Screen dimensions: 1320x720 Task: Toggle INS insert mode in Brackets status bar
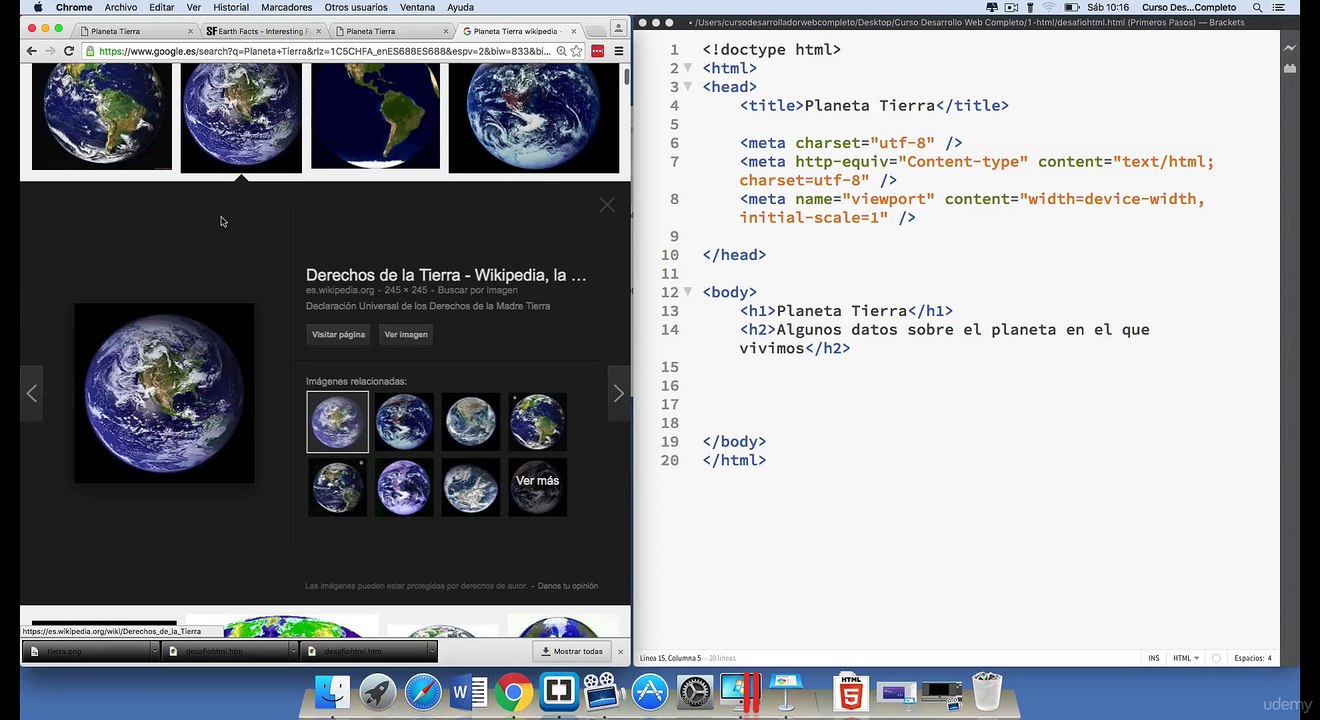1154,658
